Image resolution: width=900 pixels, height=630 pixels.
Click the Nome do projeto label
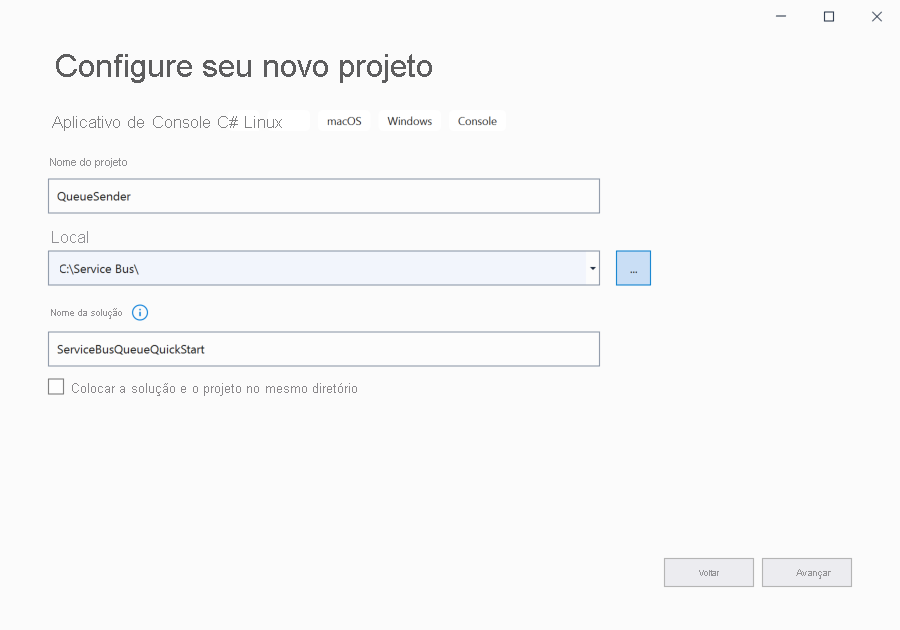88,161
